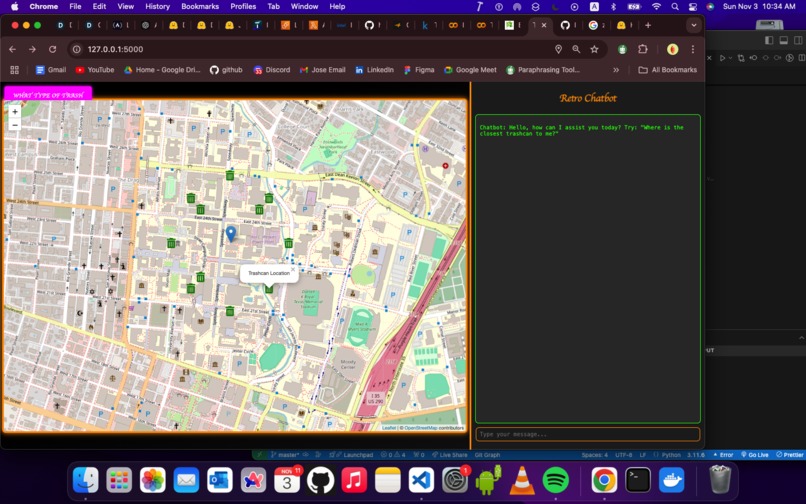Go back in Chrome
The height and width of the screenshot is (504, 806).
point(12,49)
